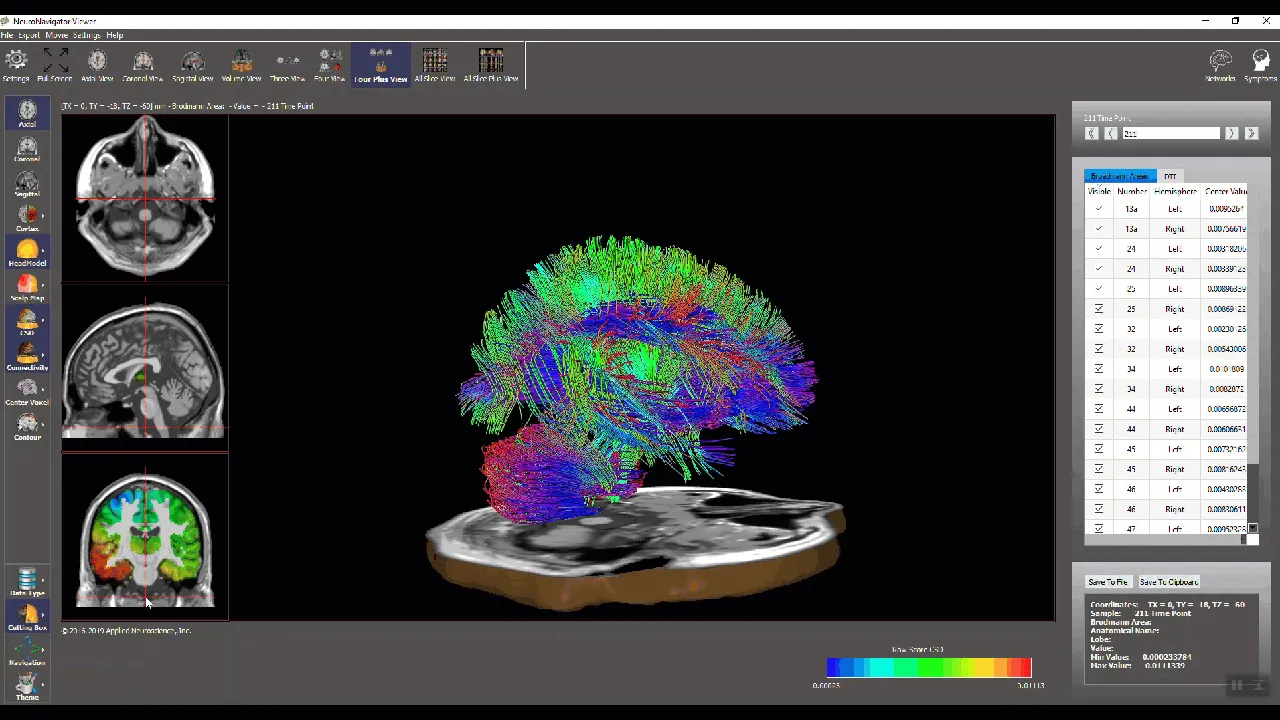The image size is (1280, 720).
Task: Open the Export menu
Action: point(29,35)
